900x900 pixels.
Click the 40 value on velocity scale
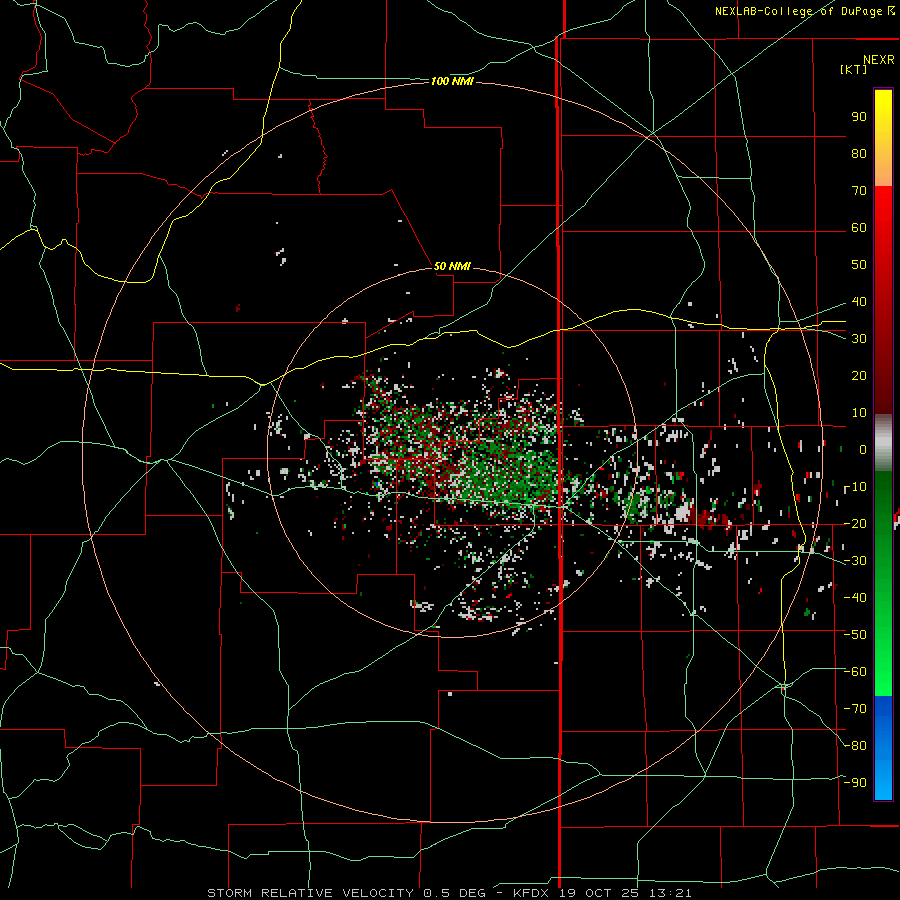pos(859,302)
